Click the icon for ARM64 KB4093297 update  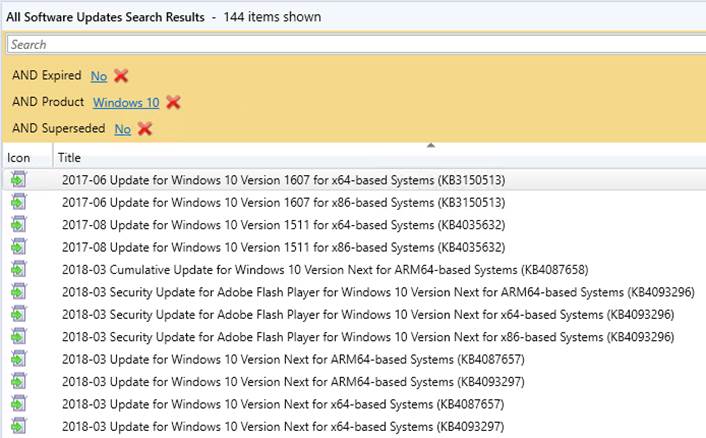point(19,382)
